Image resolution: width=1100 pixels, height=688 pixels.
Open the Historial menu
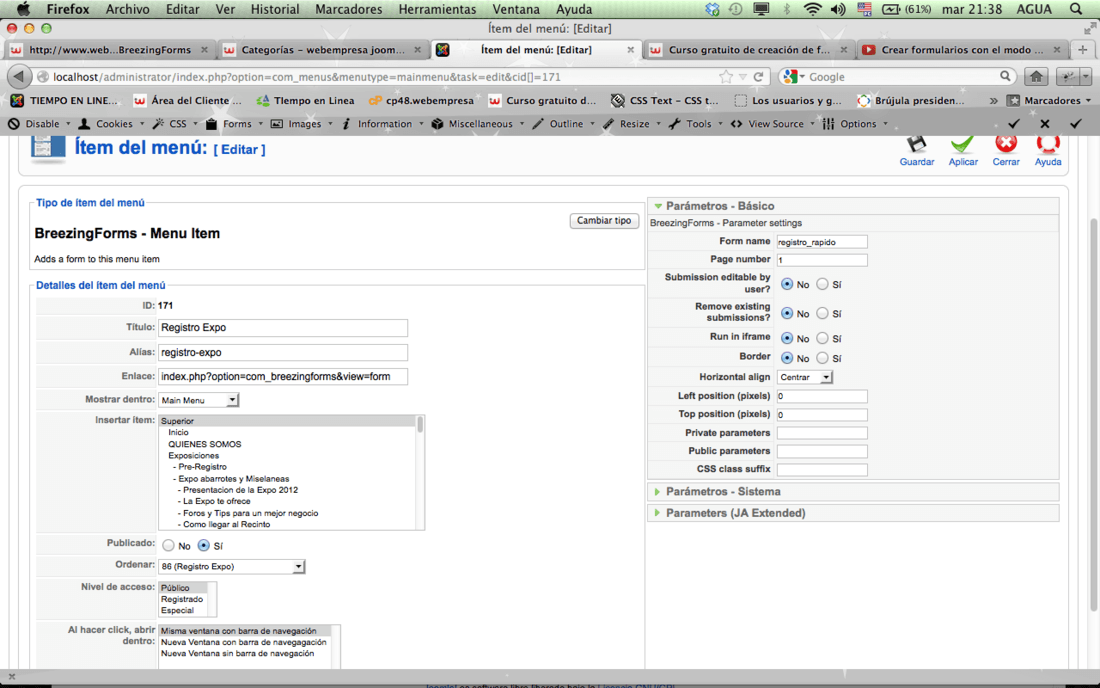pos(274,9)
